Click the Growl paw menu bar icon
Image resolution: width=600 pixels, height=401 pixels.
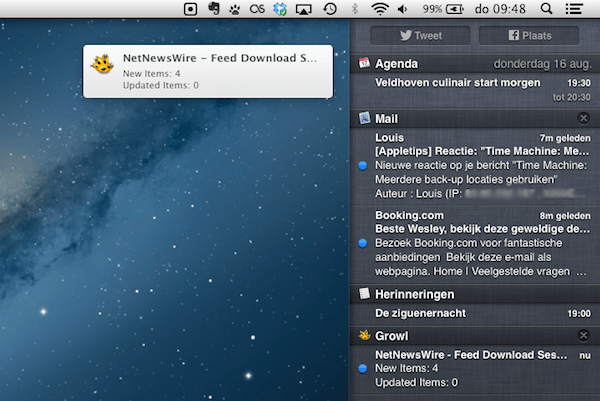click(x=235, y=10)
